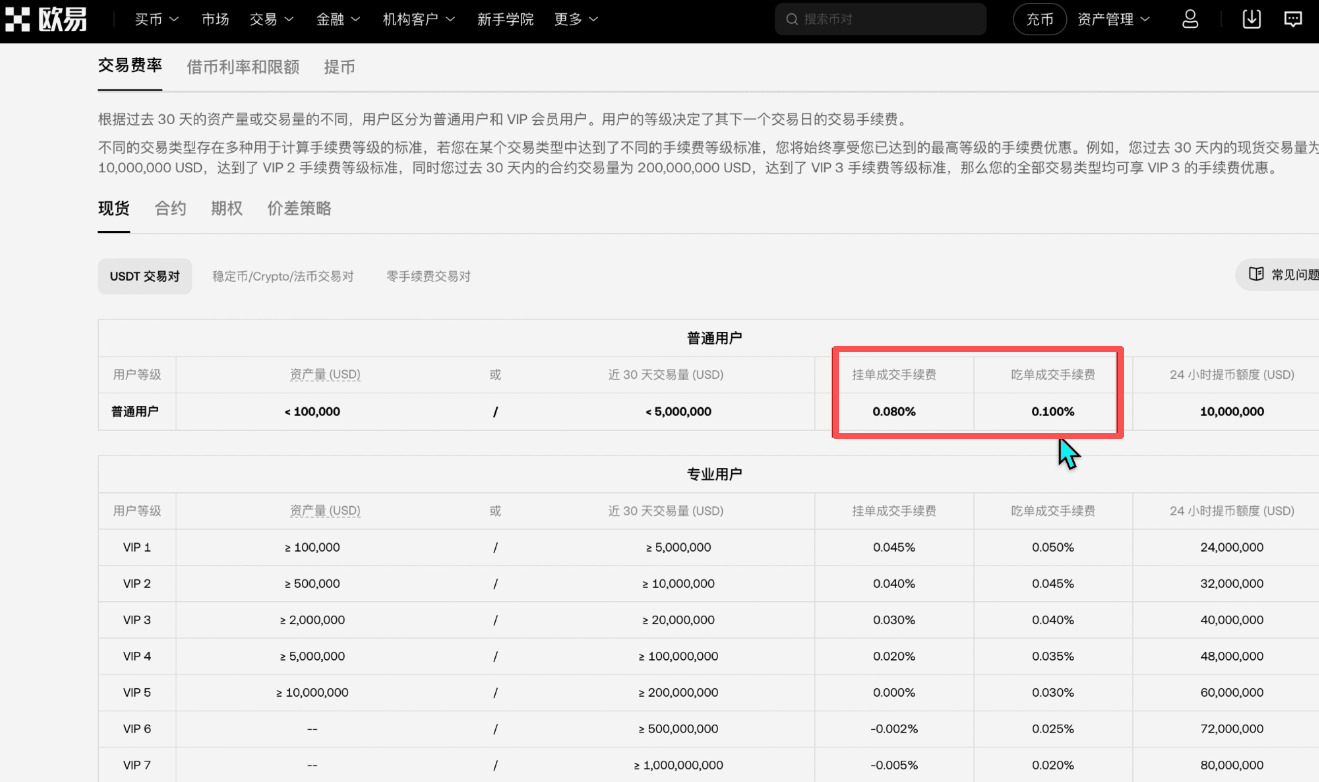
Task: Select the 合约 fee tab
Action: coord(169,208)
